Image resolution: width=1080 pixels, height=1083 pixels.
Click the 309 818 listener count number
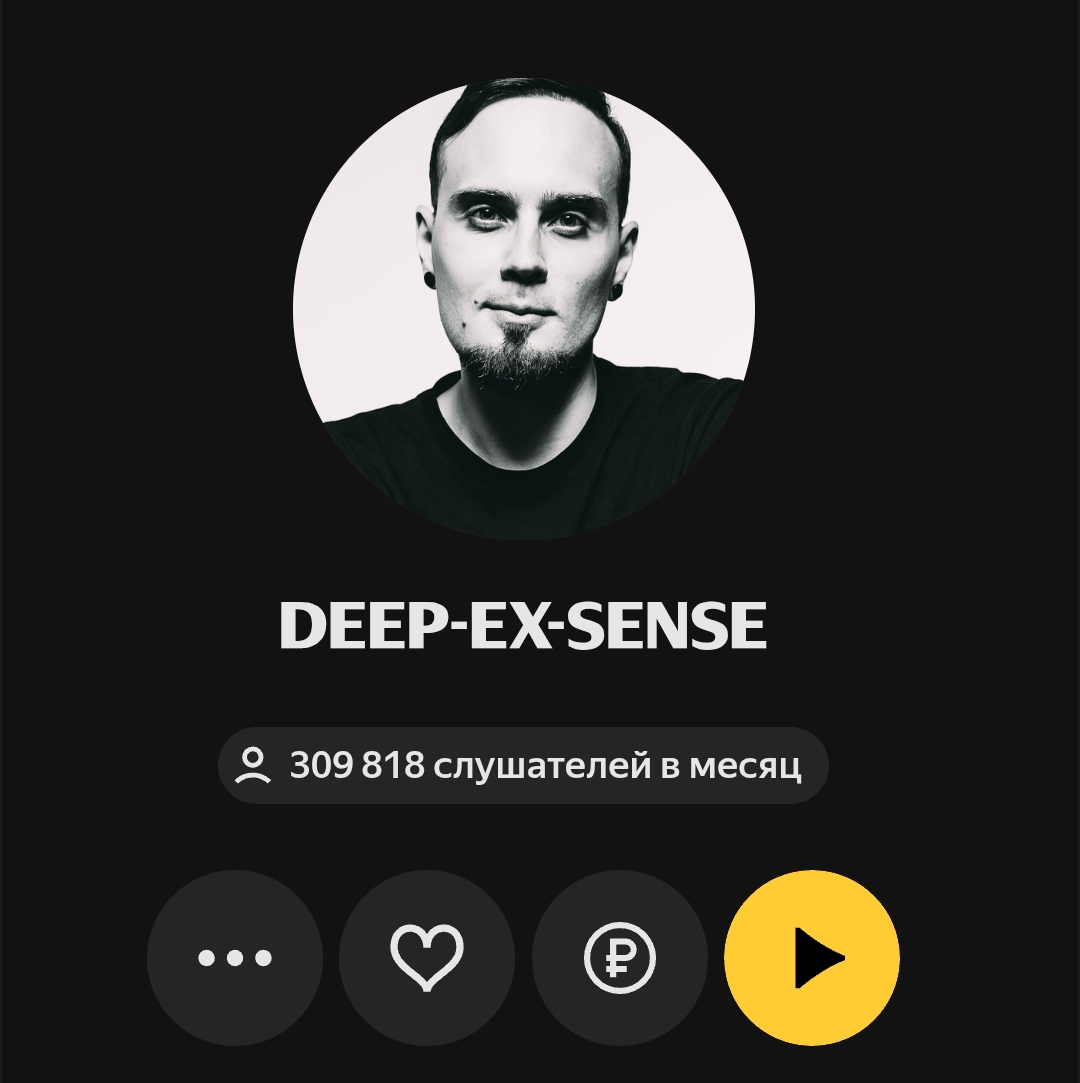(357, 765)
